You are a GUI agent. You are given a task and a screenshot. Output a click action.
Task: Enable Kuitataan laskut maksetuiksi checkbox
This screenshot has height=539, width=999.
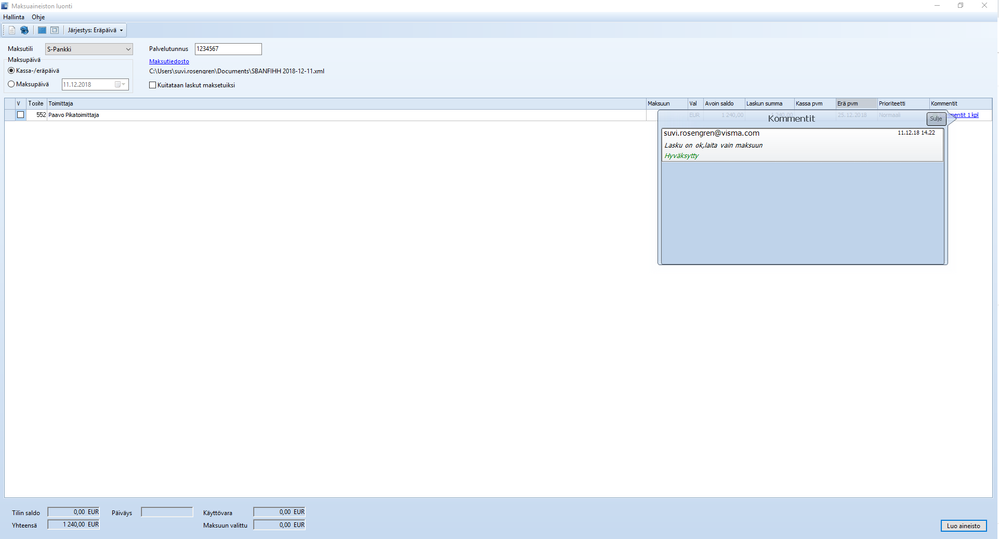coord(152,85)
